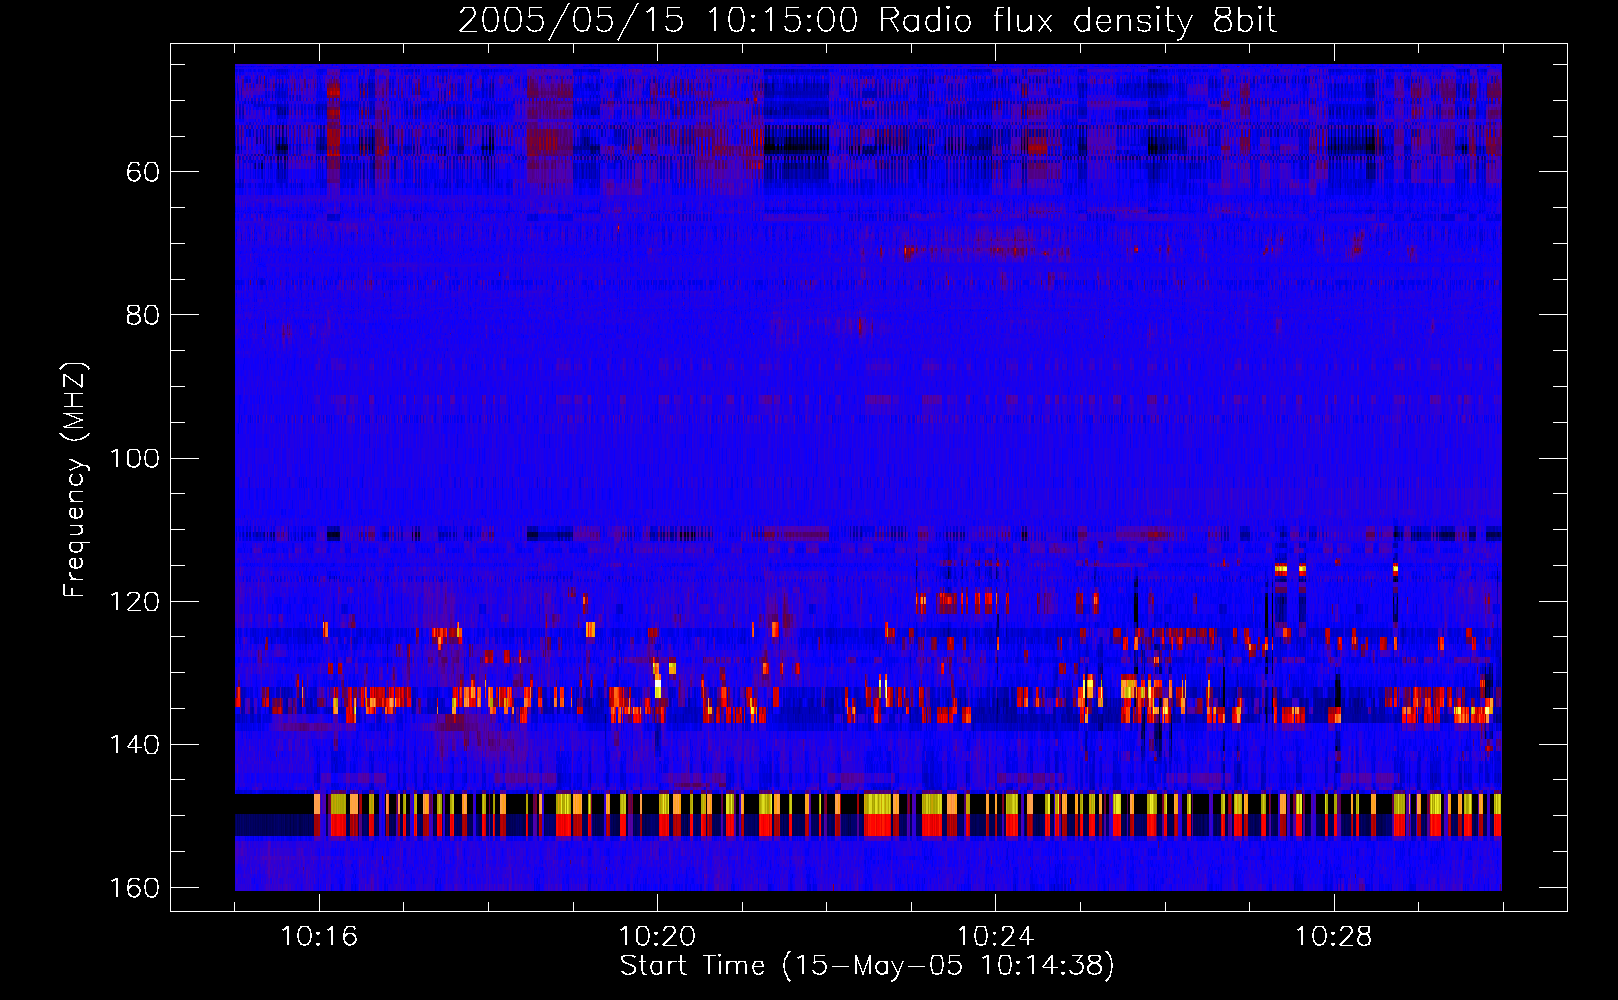
Task: Click the 10:24 time tick label
Action: click(995, 937)
